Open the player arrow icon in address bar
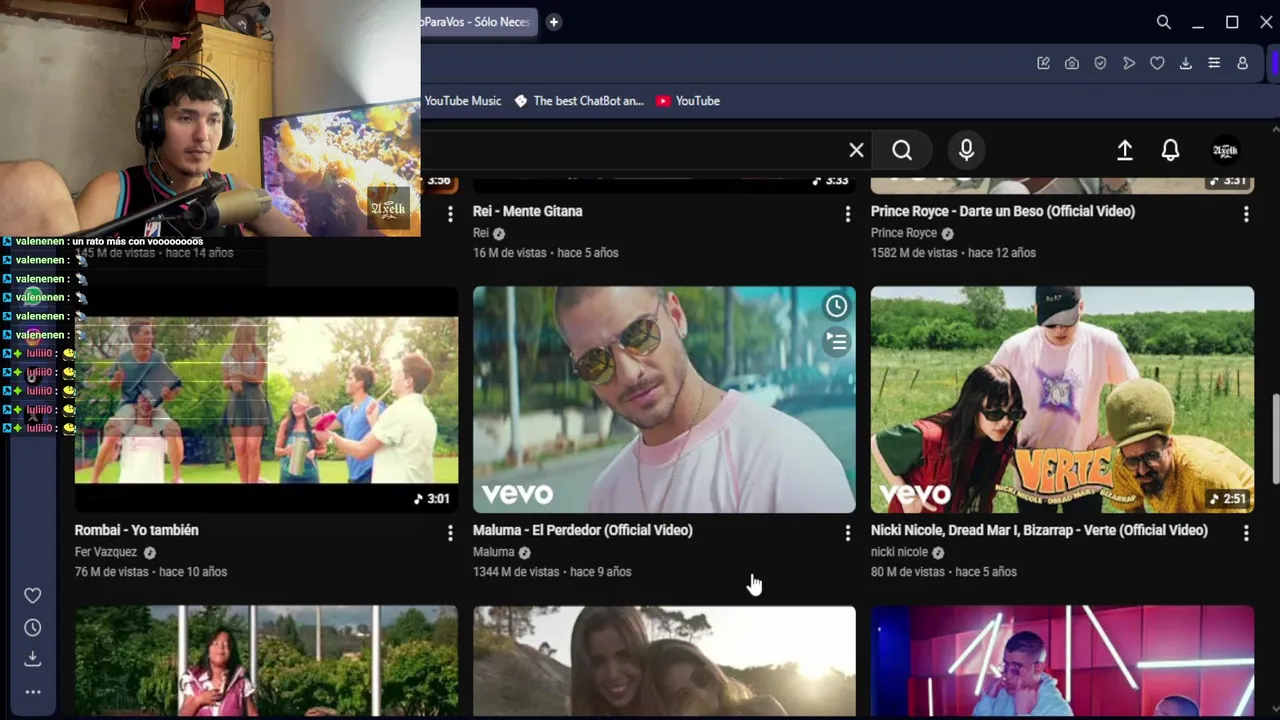 pos(1129,63)
